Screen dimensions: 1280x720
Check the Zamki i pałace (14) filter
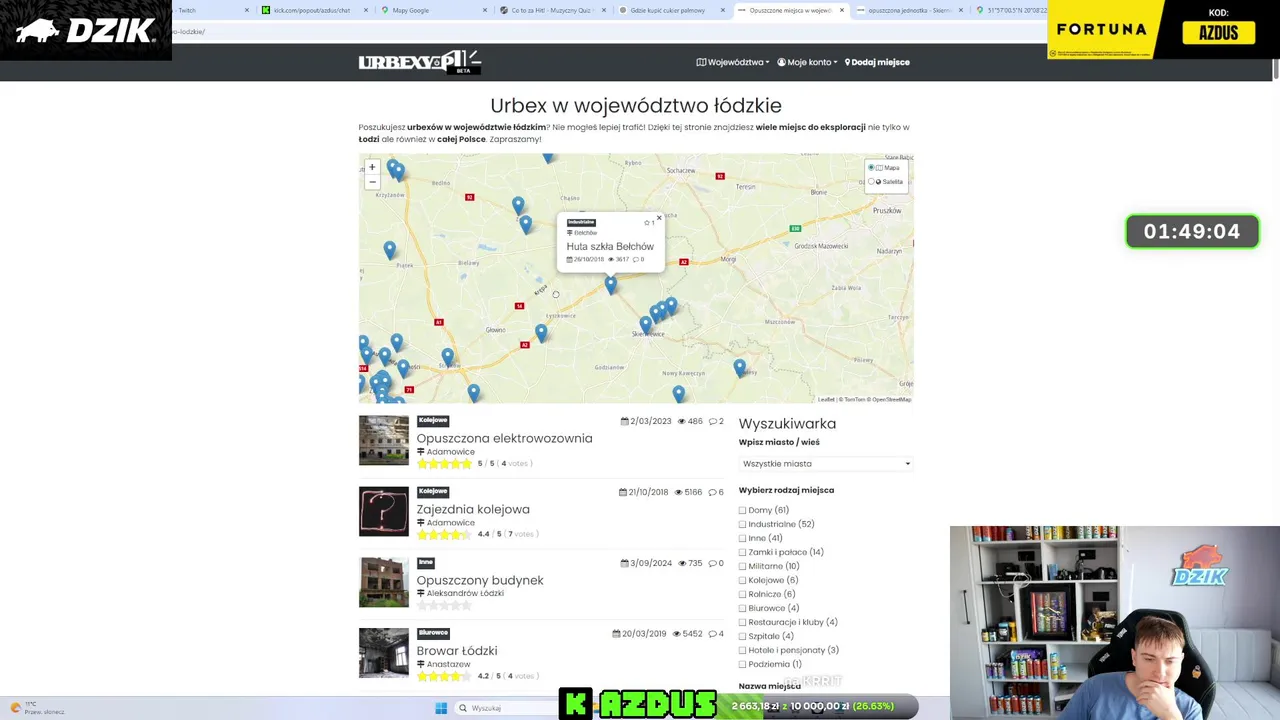[742, 552]
